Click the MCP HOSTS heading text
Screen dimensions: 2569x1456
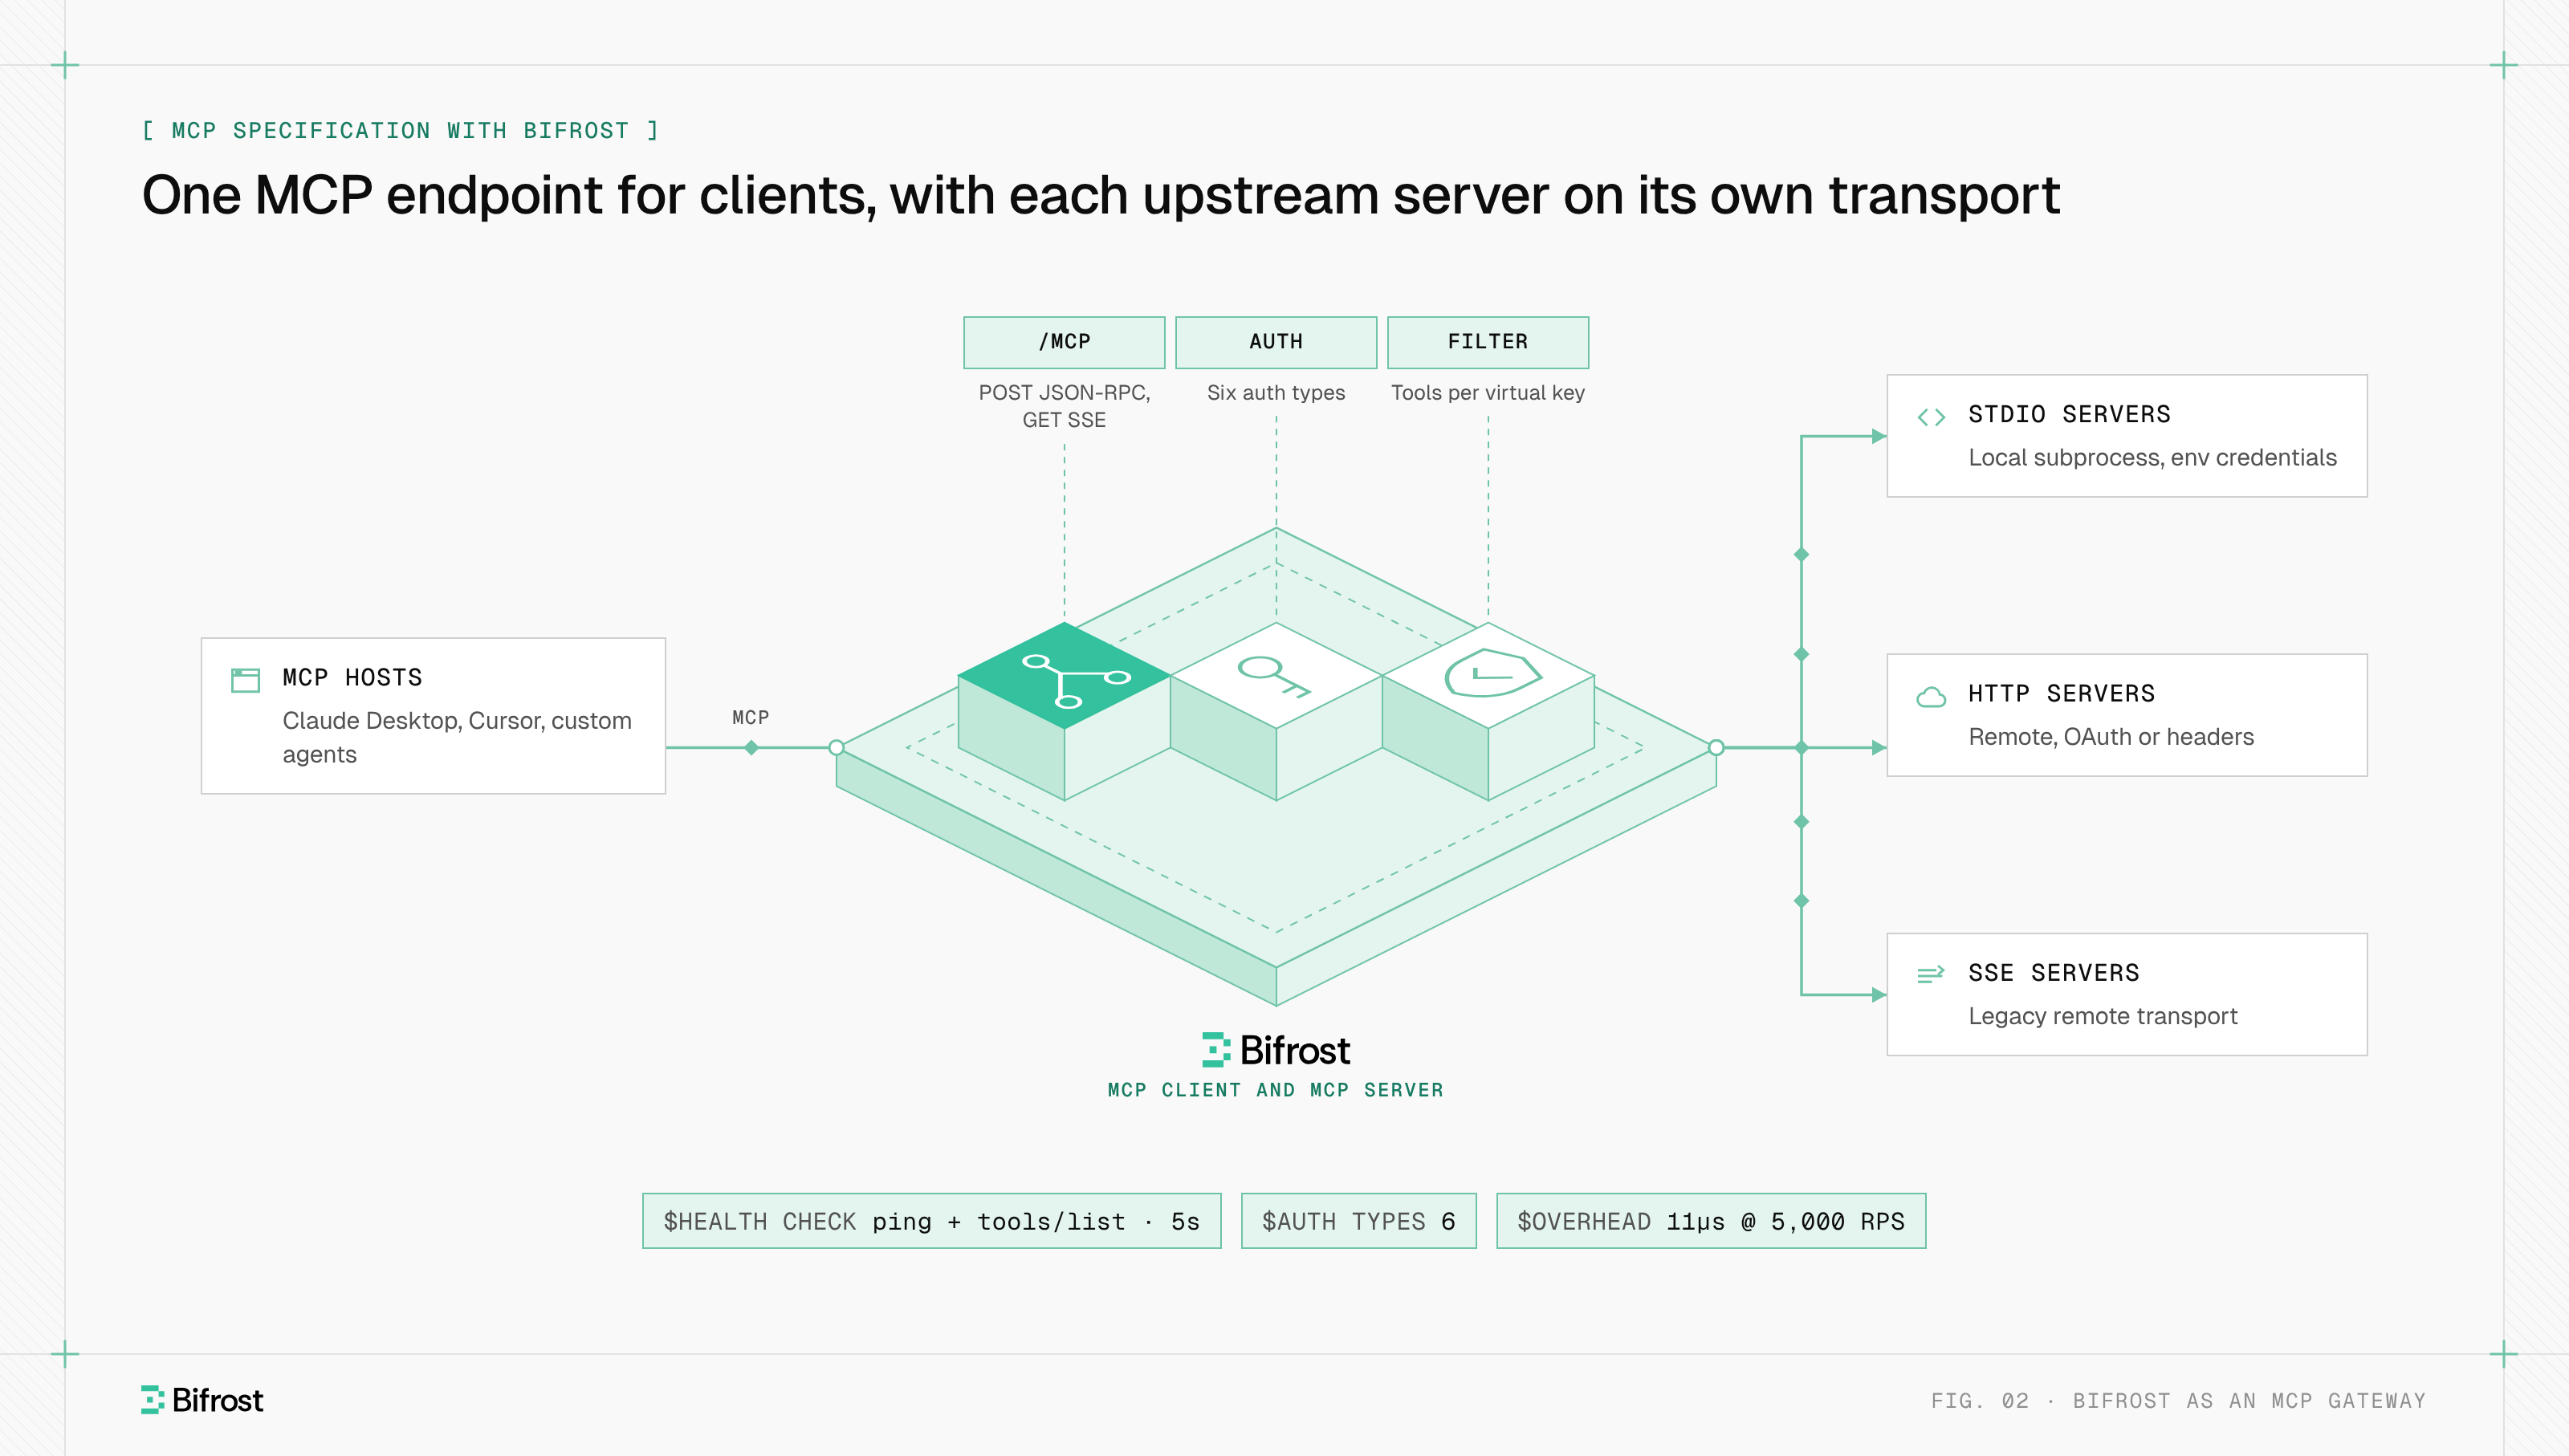coord(352,678)
